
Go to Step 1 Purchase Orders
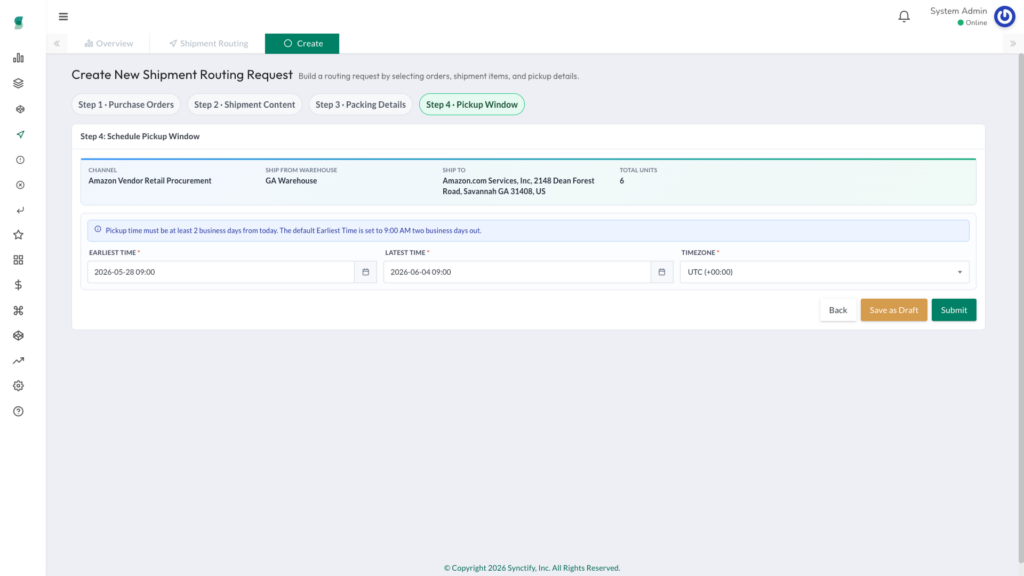(126, 104)
